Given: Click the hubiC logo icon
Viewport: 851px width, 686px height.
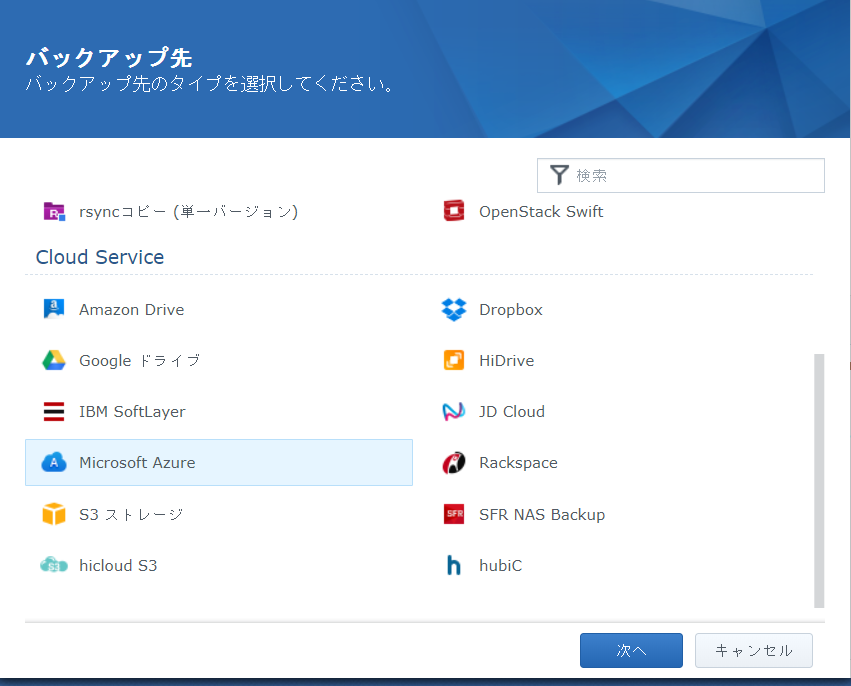Looking at the screenshot, I should click(454, 565).
